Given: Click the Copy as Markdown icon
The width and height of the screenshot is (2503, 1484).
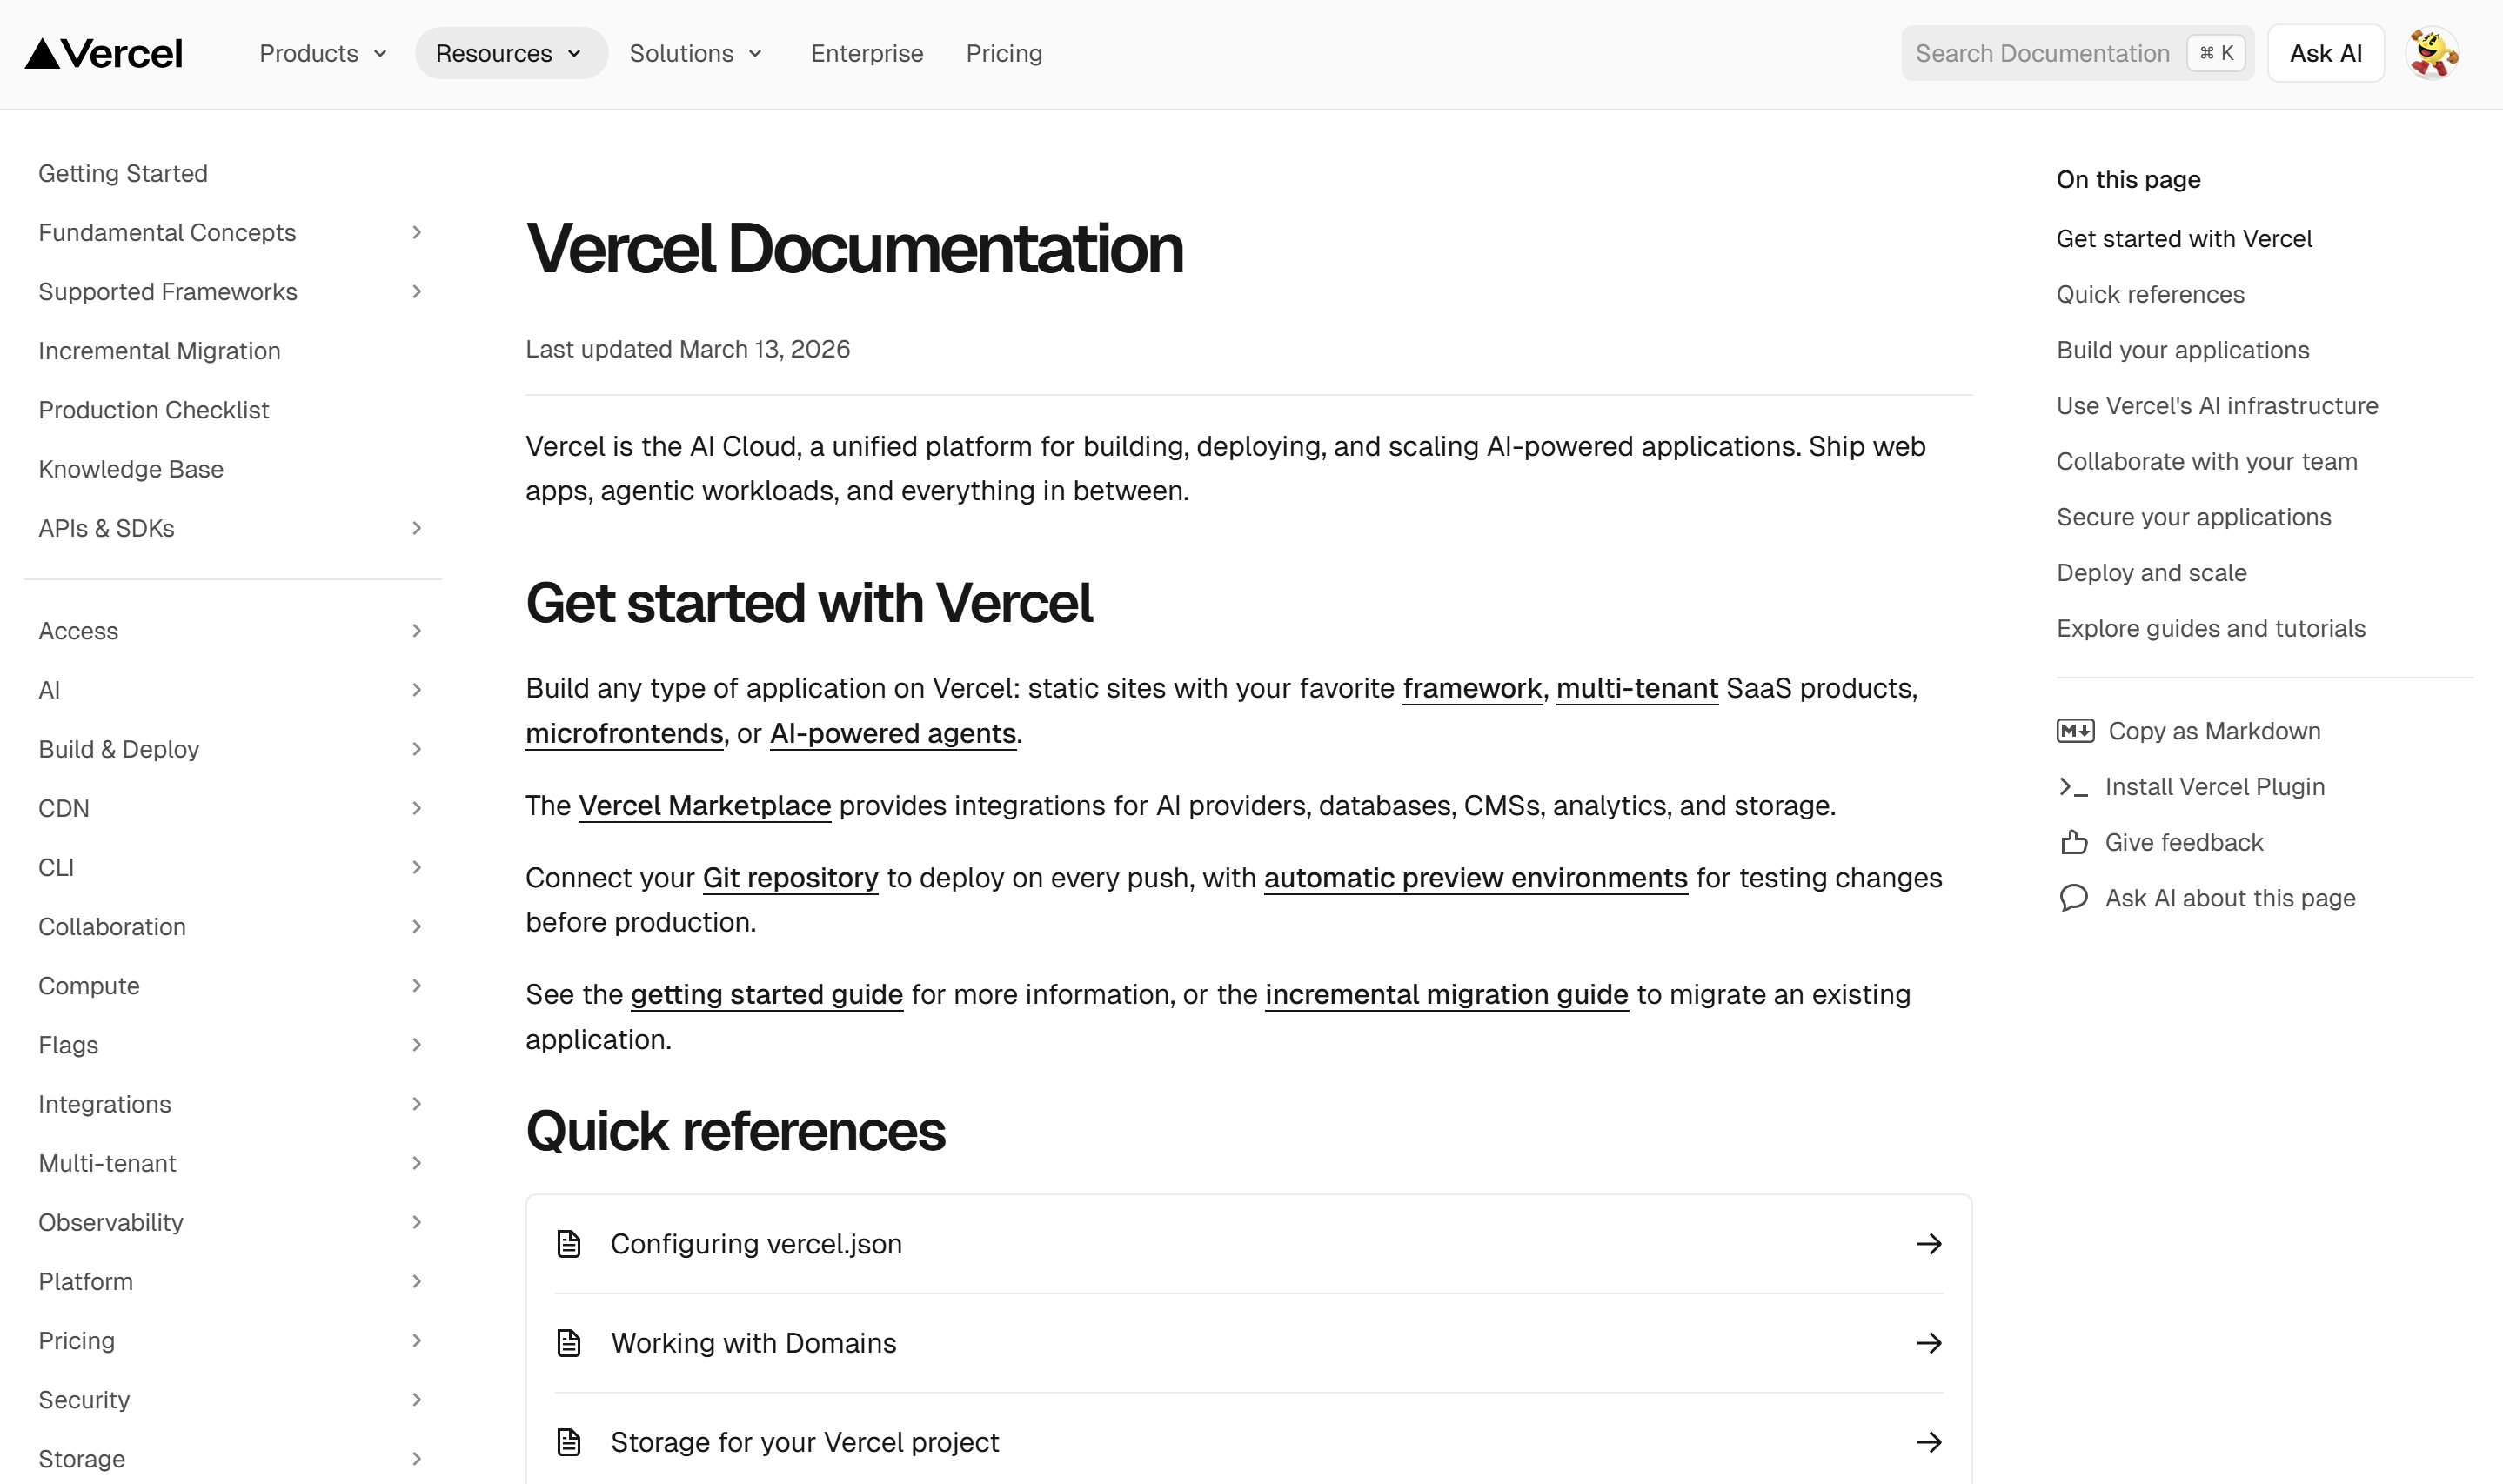Looking at the screenshot, I should (2074, 731).
